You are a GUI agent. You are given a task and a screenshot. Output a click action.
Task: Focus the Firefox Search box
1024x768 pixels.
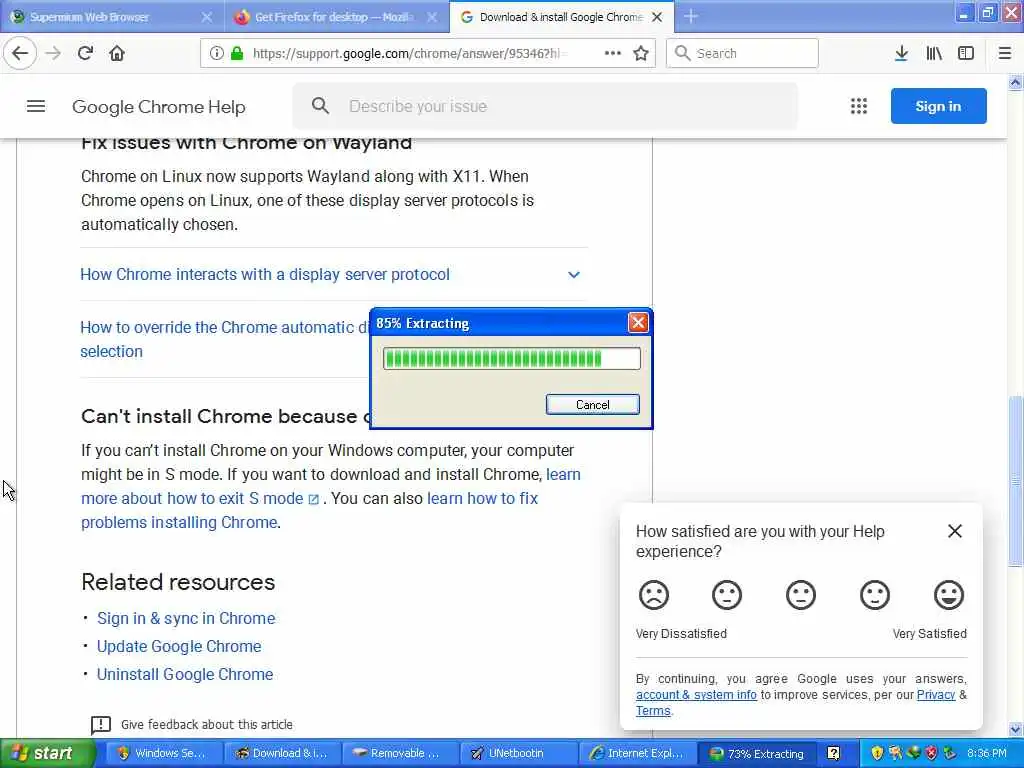(742, 53)
